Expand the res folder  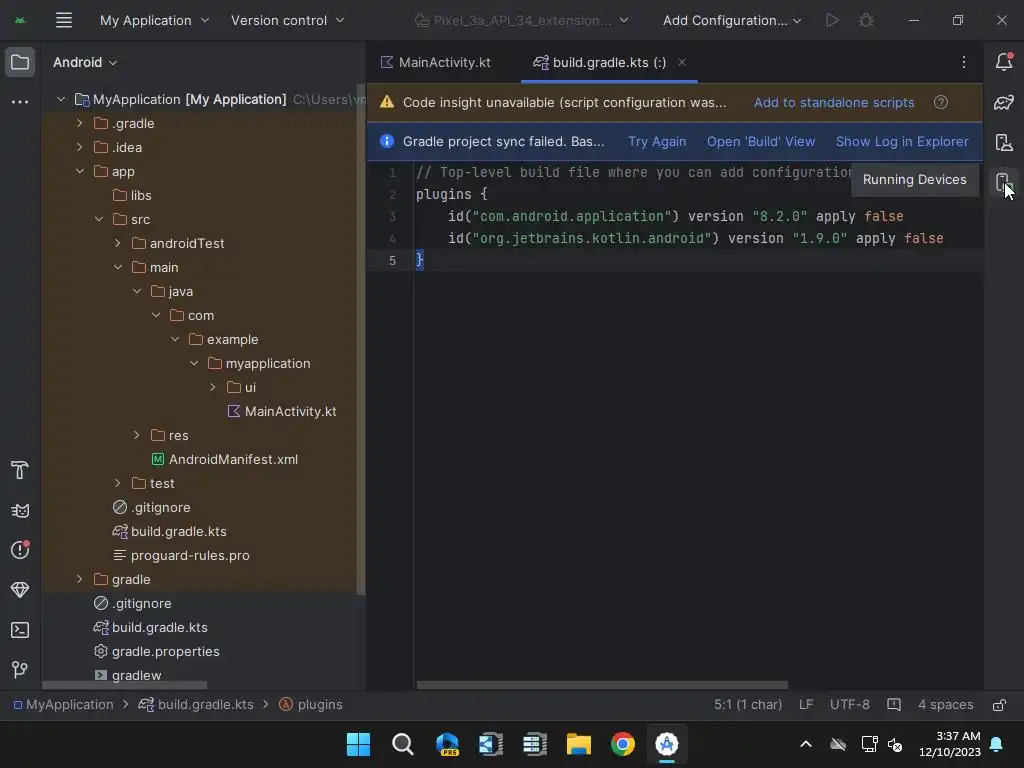136,436
